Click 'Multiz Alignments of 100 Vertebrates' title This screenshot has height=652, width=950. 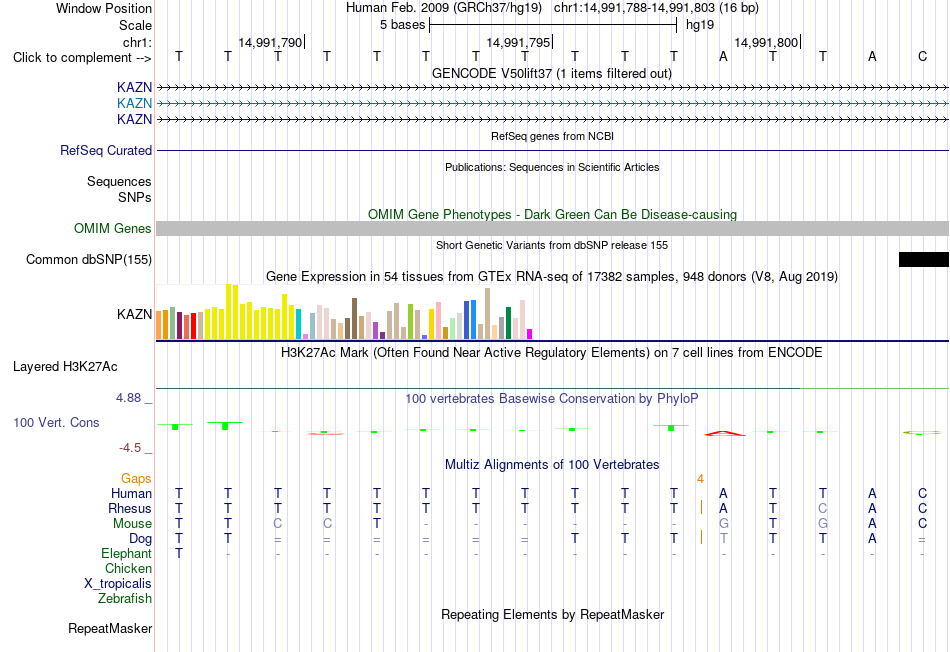(552, 465)
